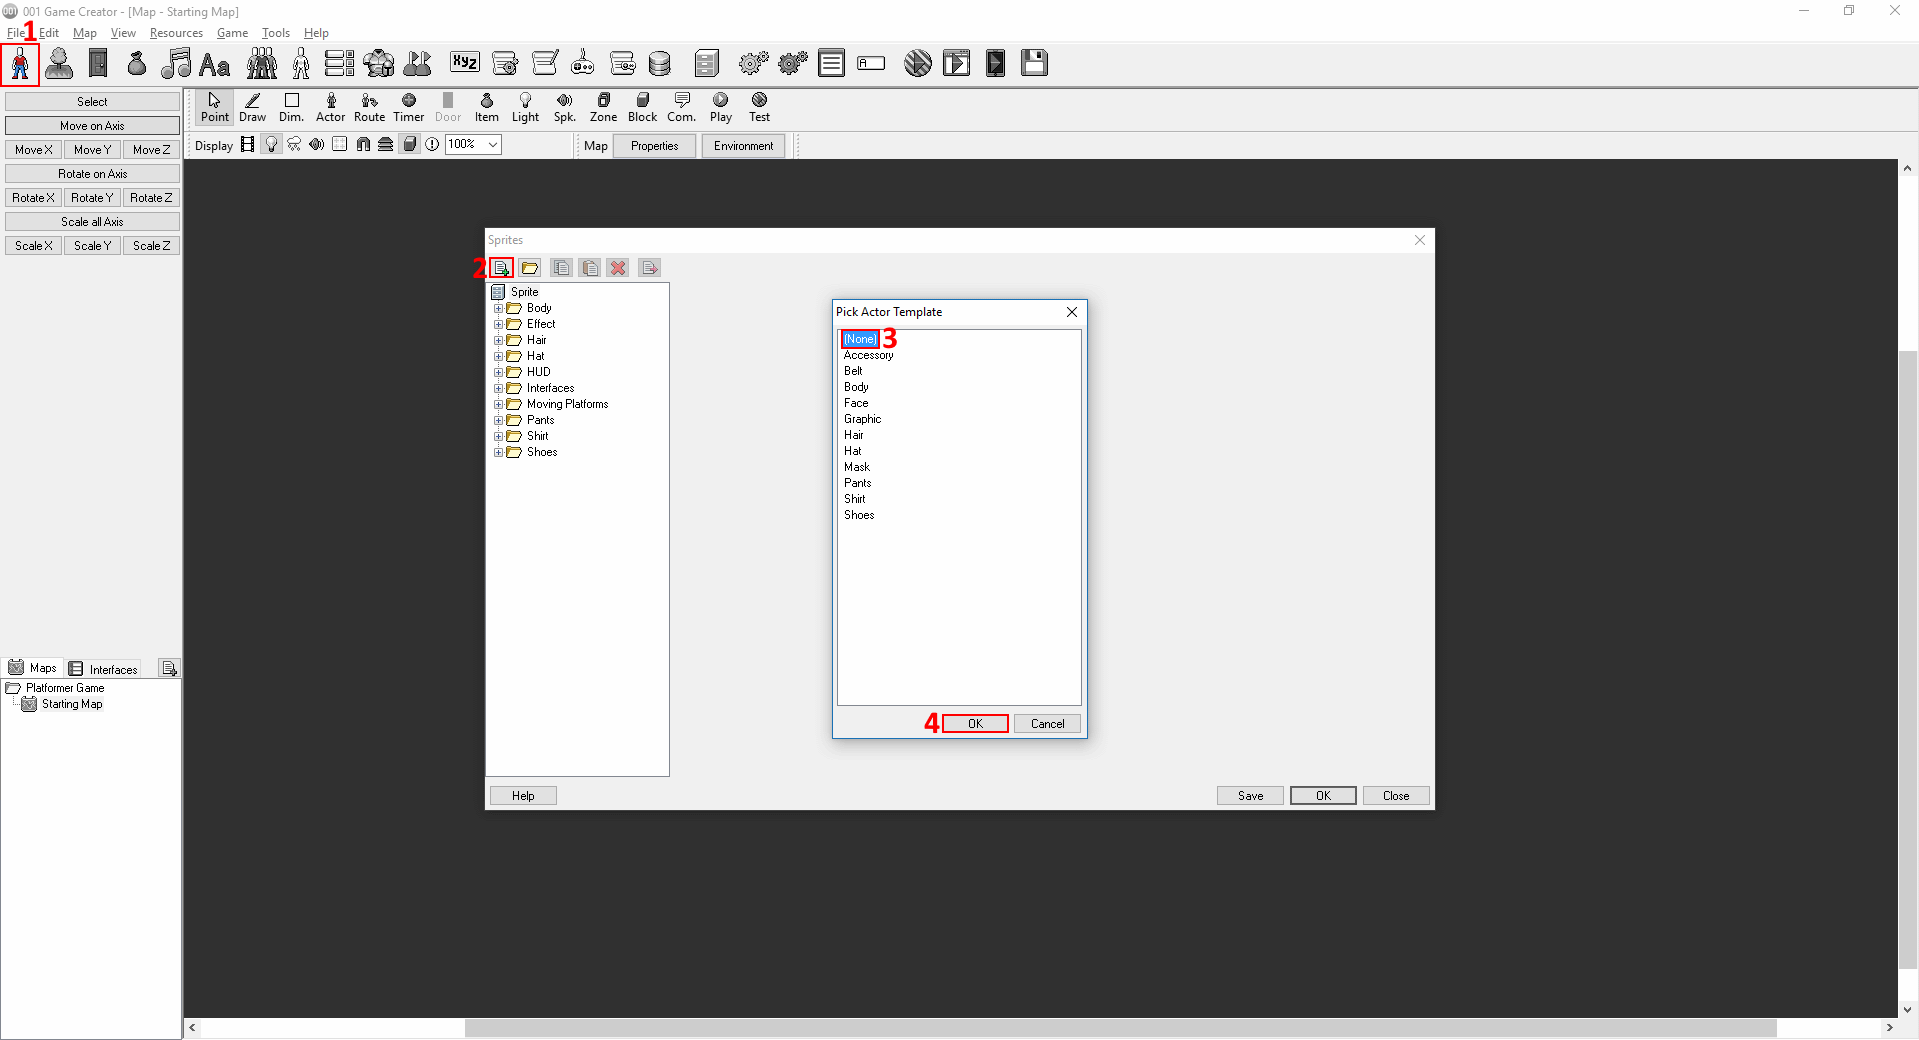This screenshot has height=1040, width=1919.
Task: Open the Edit menu
Action: click(49, 33)
